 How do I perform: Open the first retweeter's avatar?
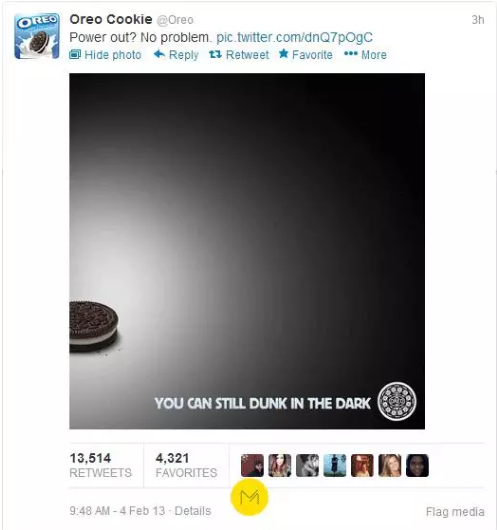(x=252, y=465)
